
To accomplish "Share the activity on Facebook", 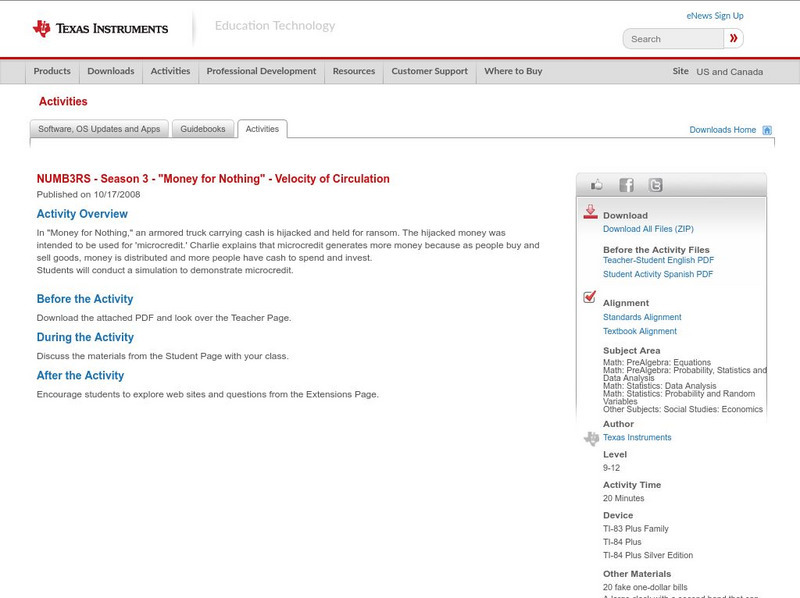I will click(626, 185).
